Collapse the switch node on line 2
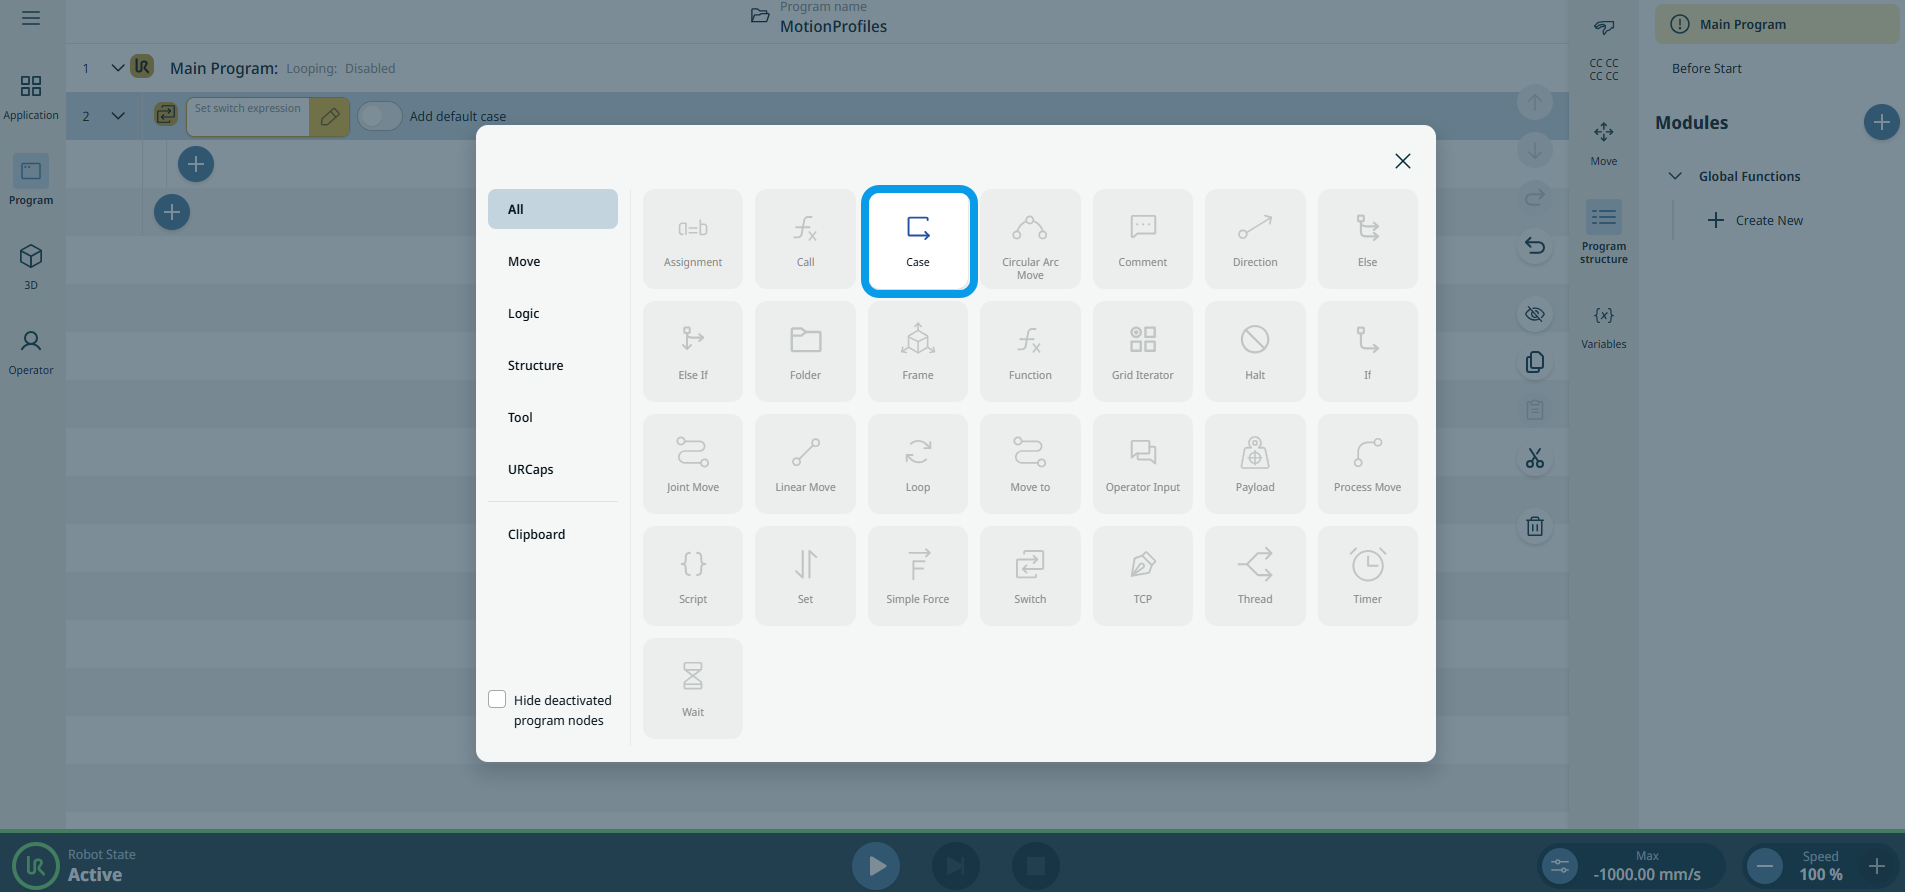This screenshot has width=1905, height=892. [x=118, y=116]
